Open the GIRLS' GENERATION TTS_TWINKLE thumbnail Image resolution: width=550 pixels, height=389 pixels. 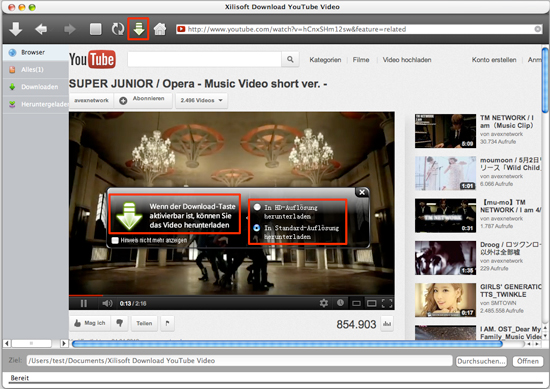tap(445, 300)
